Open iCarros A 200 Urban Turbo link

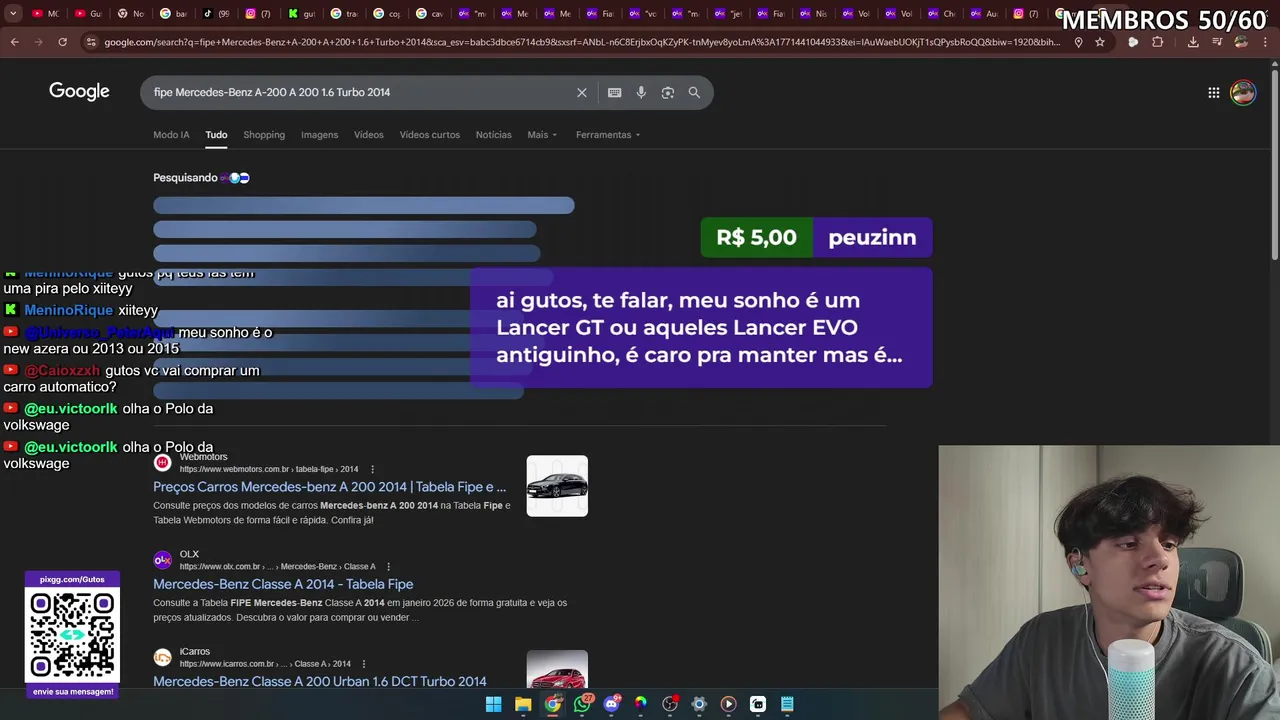coord(320,681)
